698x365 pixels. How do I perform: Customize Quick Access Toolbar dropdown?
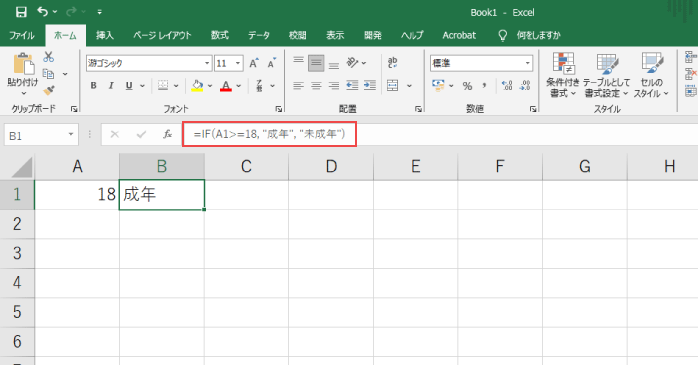(99, 12)
